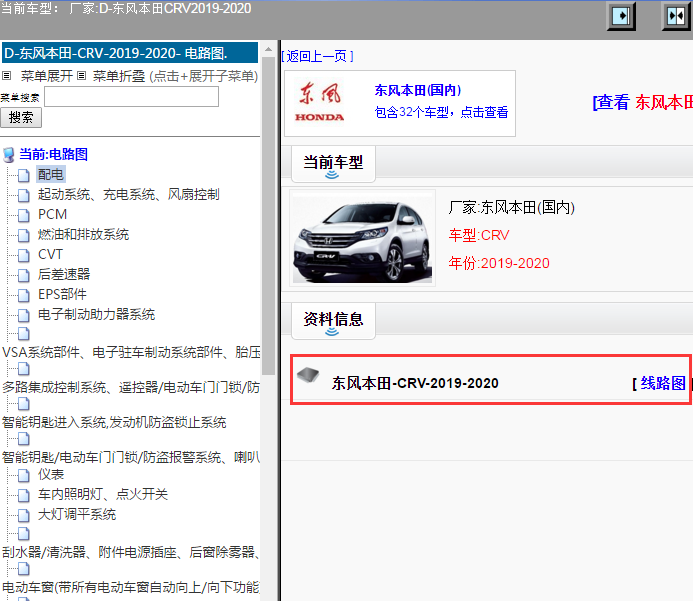Open 起动系统、充电系统、风扇控制 item
This screenshot has width=693, height=601.
click(129, 194)
